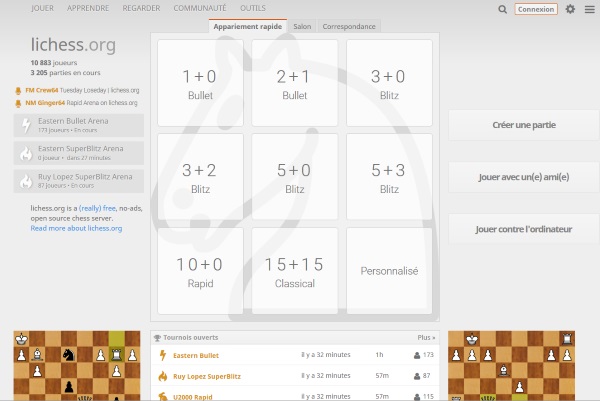Click the lichess.org site title
Screen dimensions: 600x401
(x=73, y=45)
